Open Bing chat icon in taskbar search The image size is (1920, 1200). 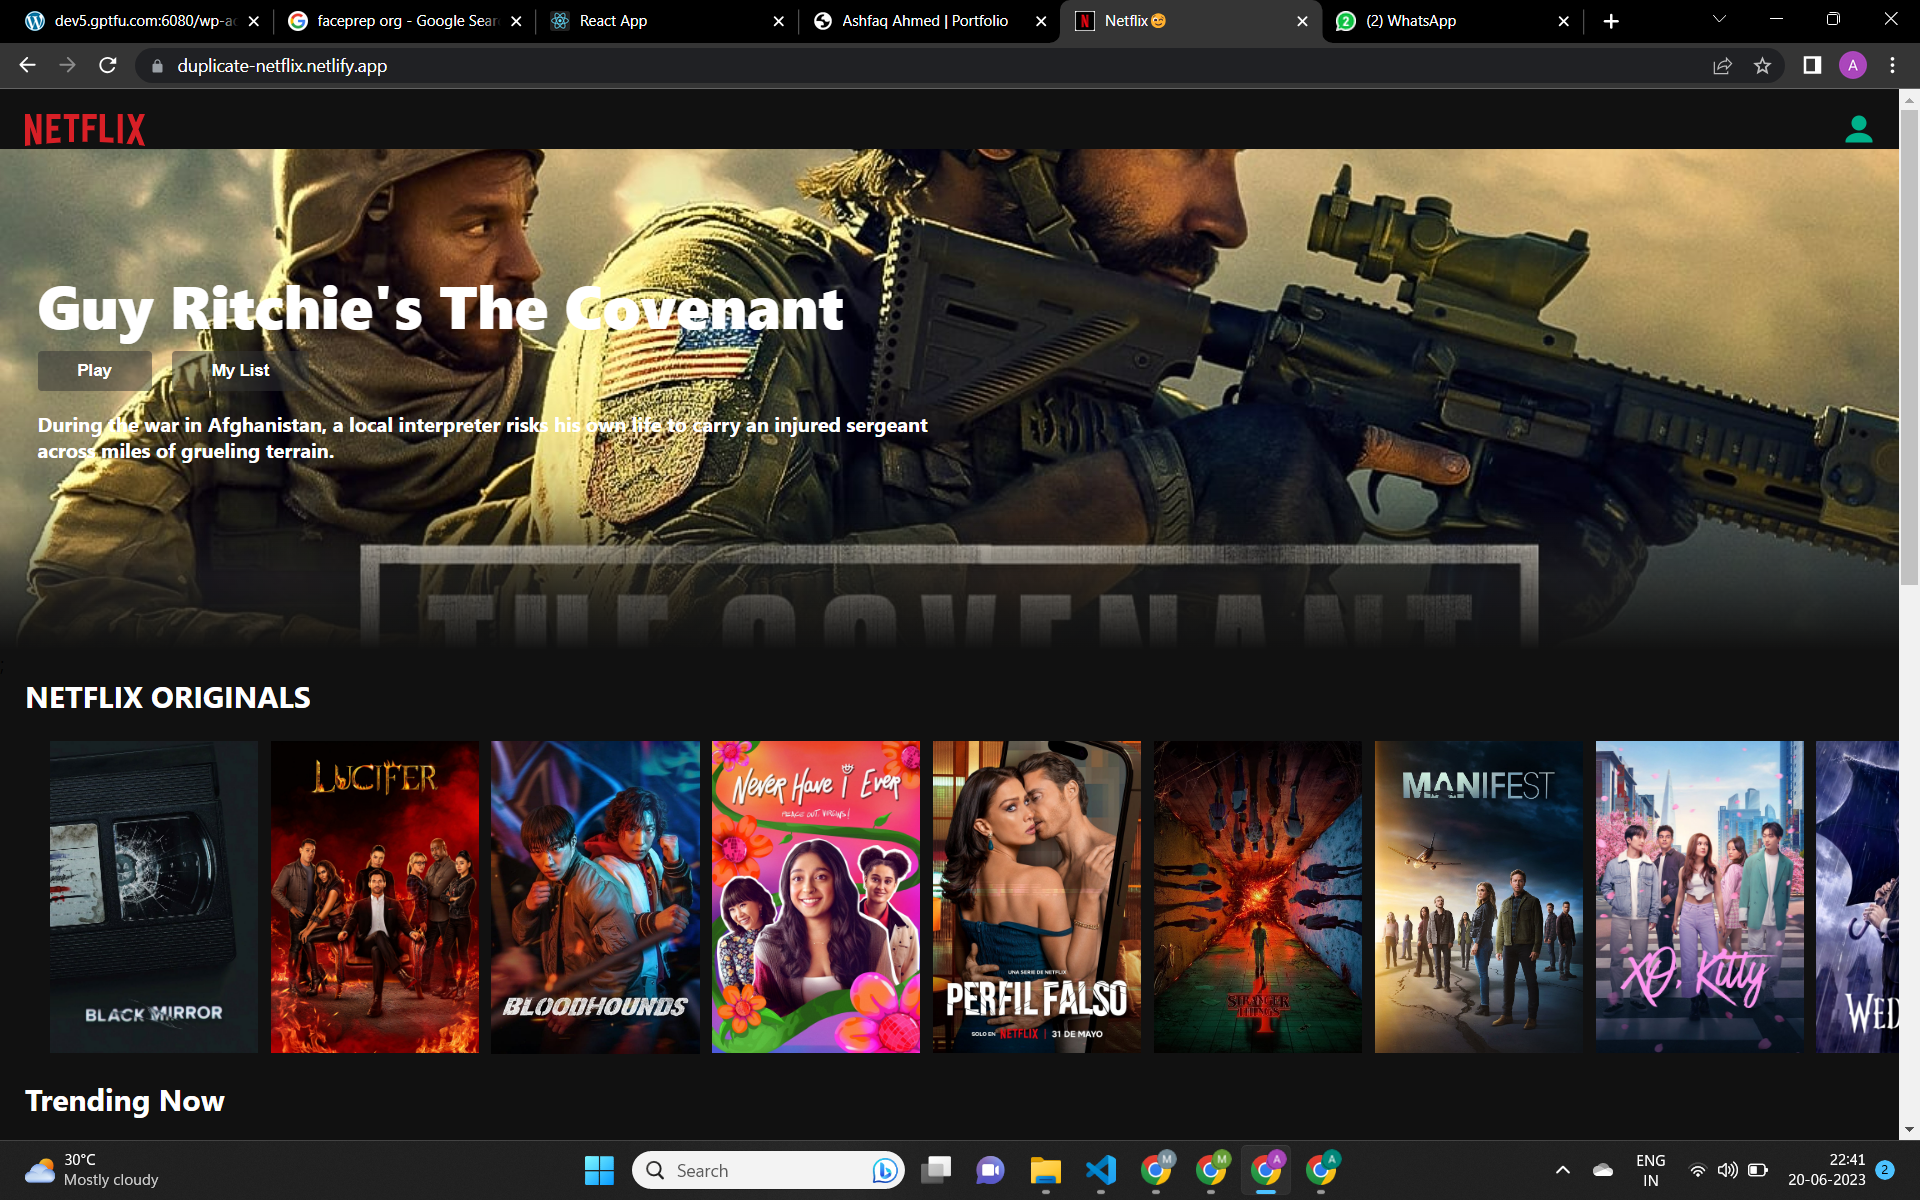pyautogui.click(x=885, y=1170)
